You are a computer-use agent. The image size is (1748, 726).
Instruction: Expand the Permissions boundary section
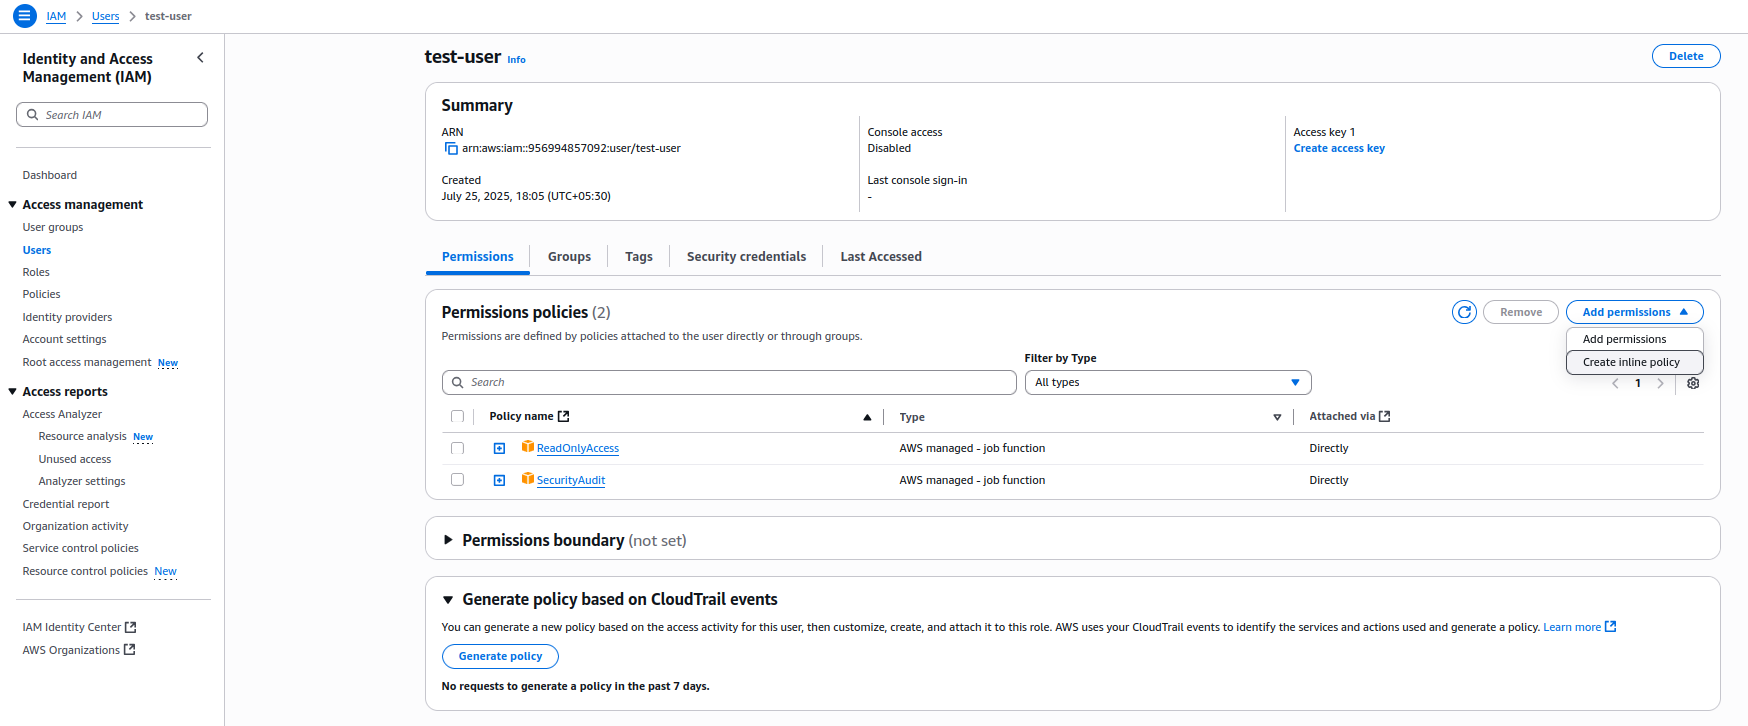[448, 540]
